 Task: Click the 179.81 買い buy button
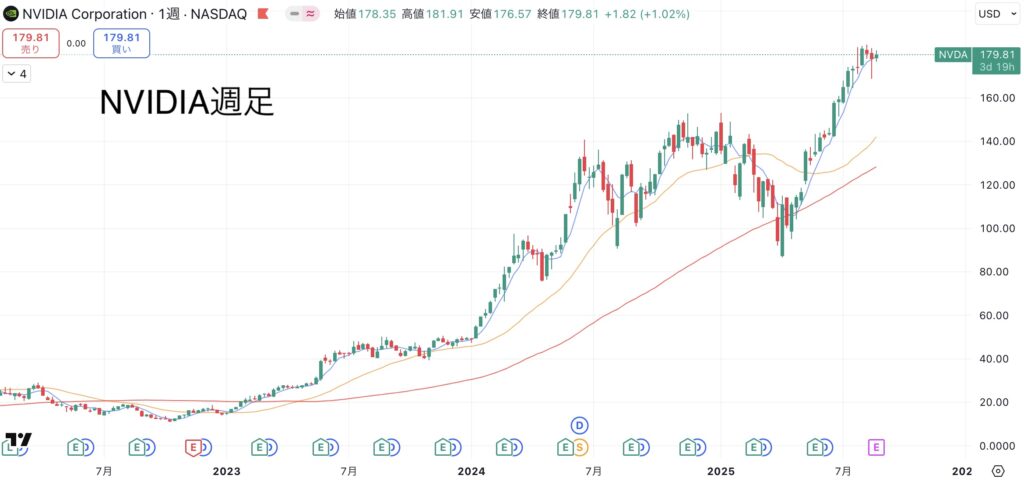point(122,42)
